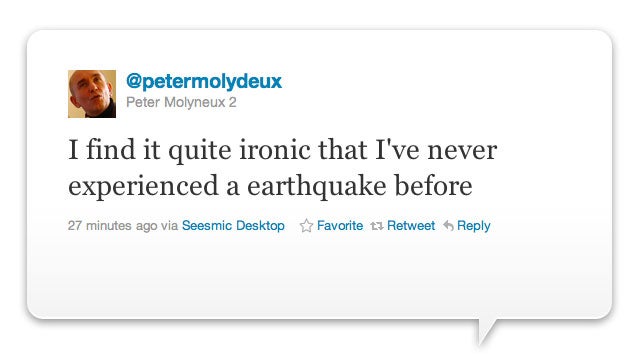Click the word before ending the tweet
This screenshot has width=640, height=360.
[433, 186]
